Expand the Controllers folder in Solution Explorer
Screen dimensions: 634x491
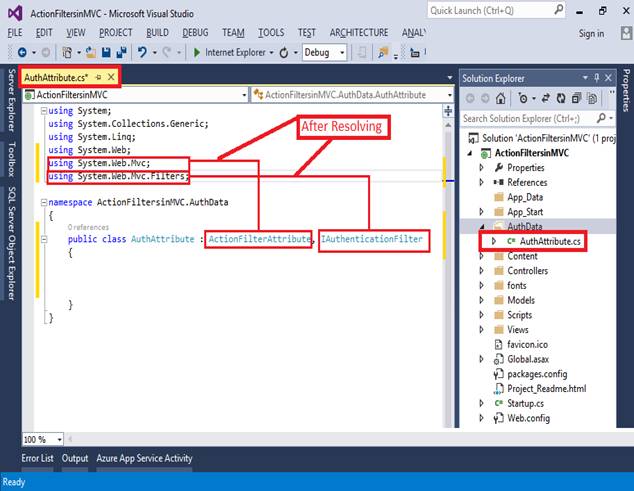pyautogui.click(x=481, y=271)
